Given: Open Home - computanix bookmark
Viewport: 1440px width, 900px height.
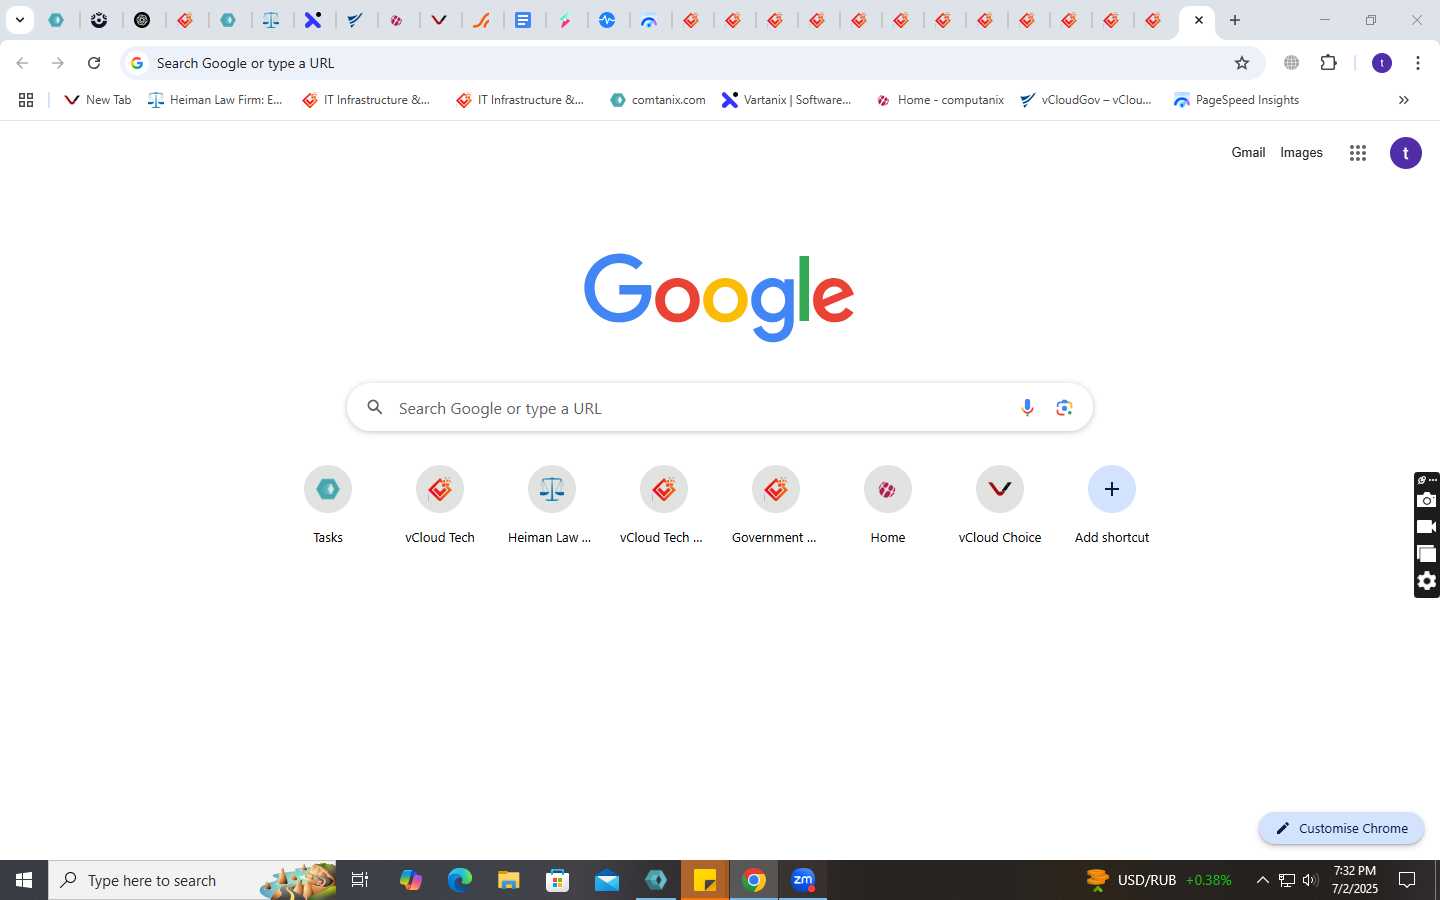Looking at the screenshot, I should click(x=940, y=100).
